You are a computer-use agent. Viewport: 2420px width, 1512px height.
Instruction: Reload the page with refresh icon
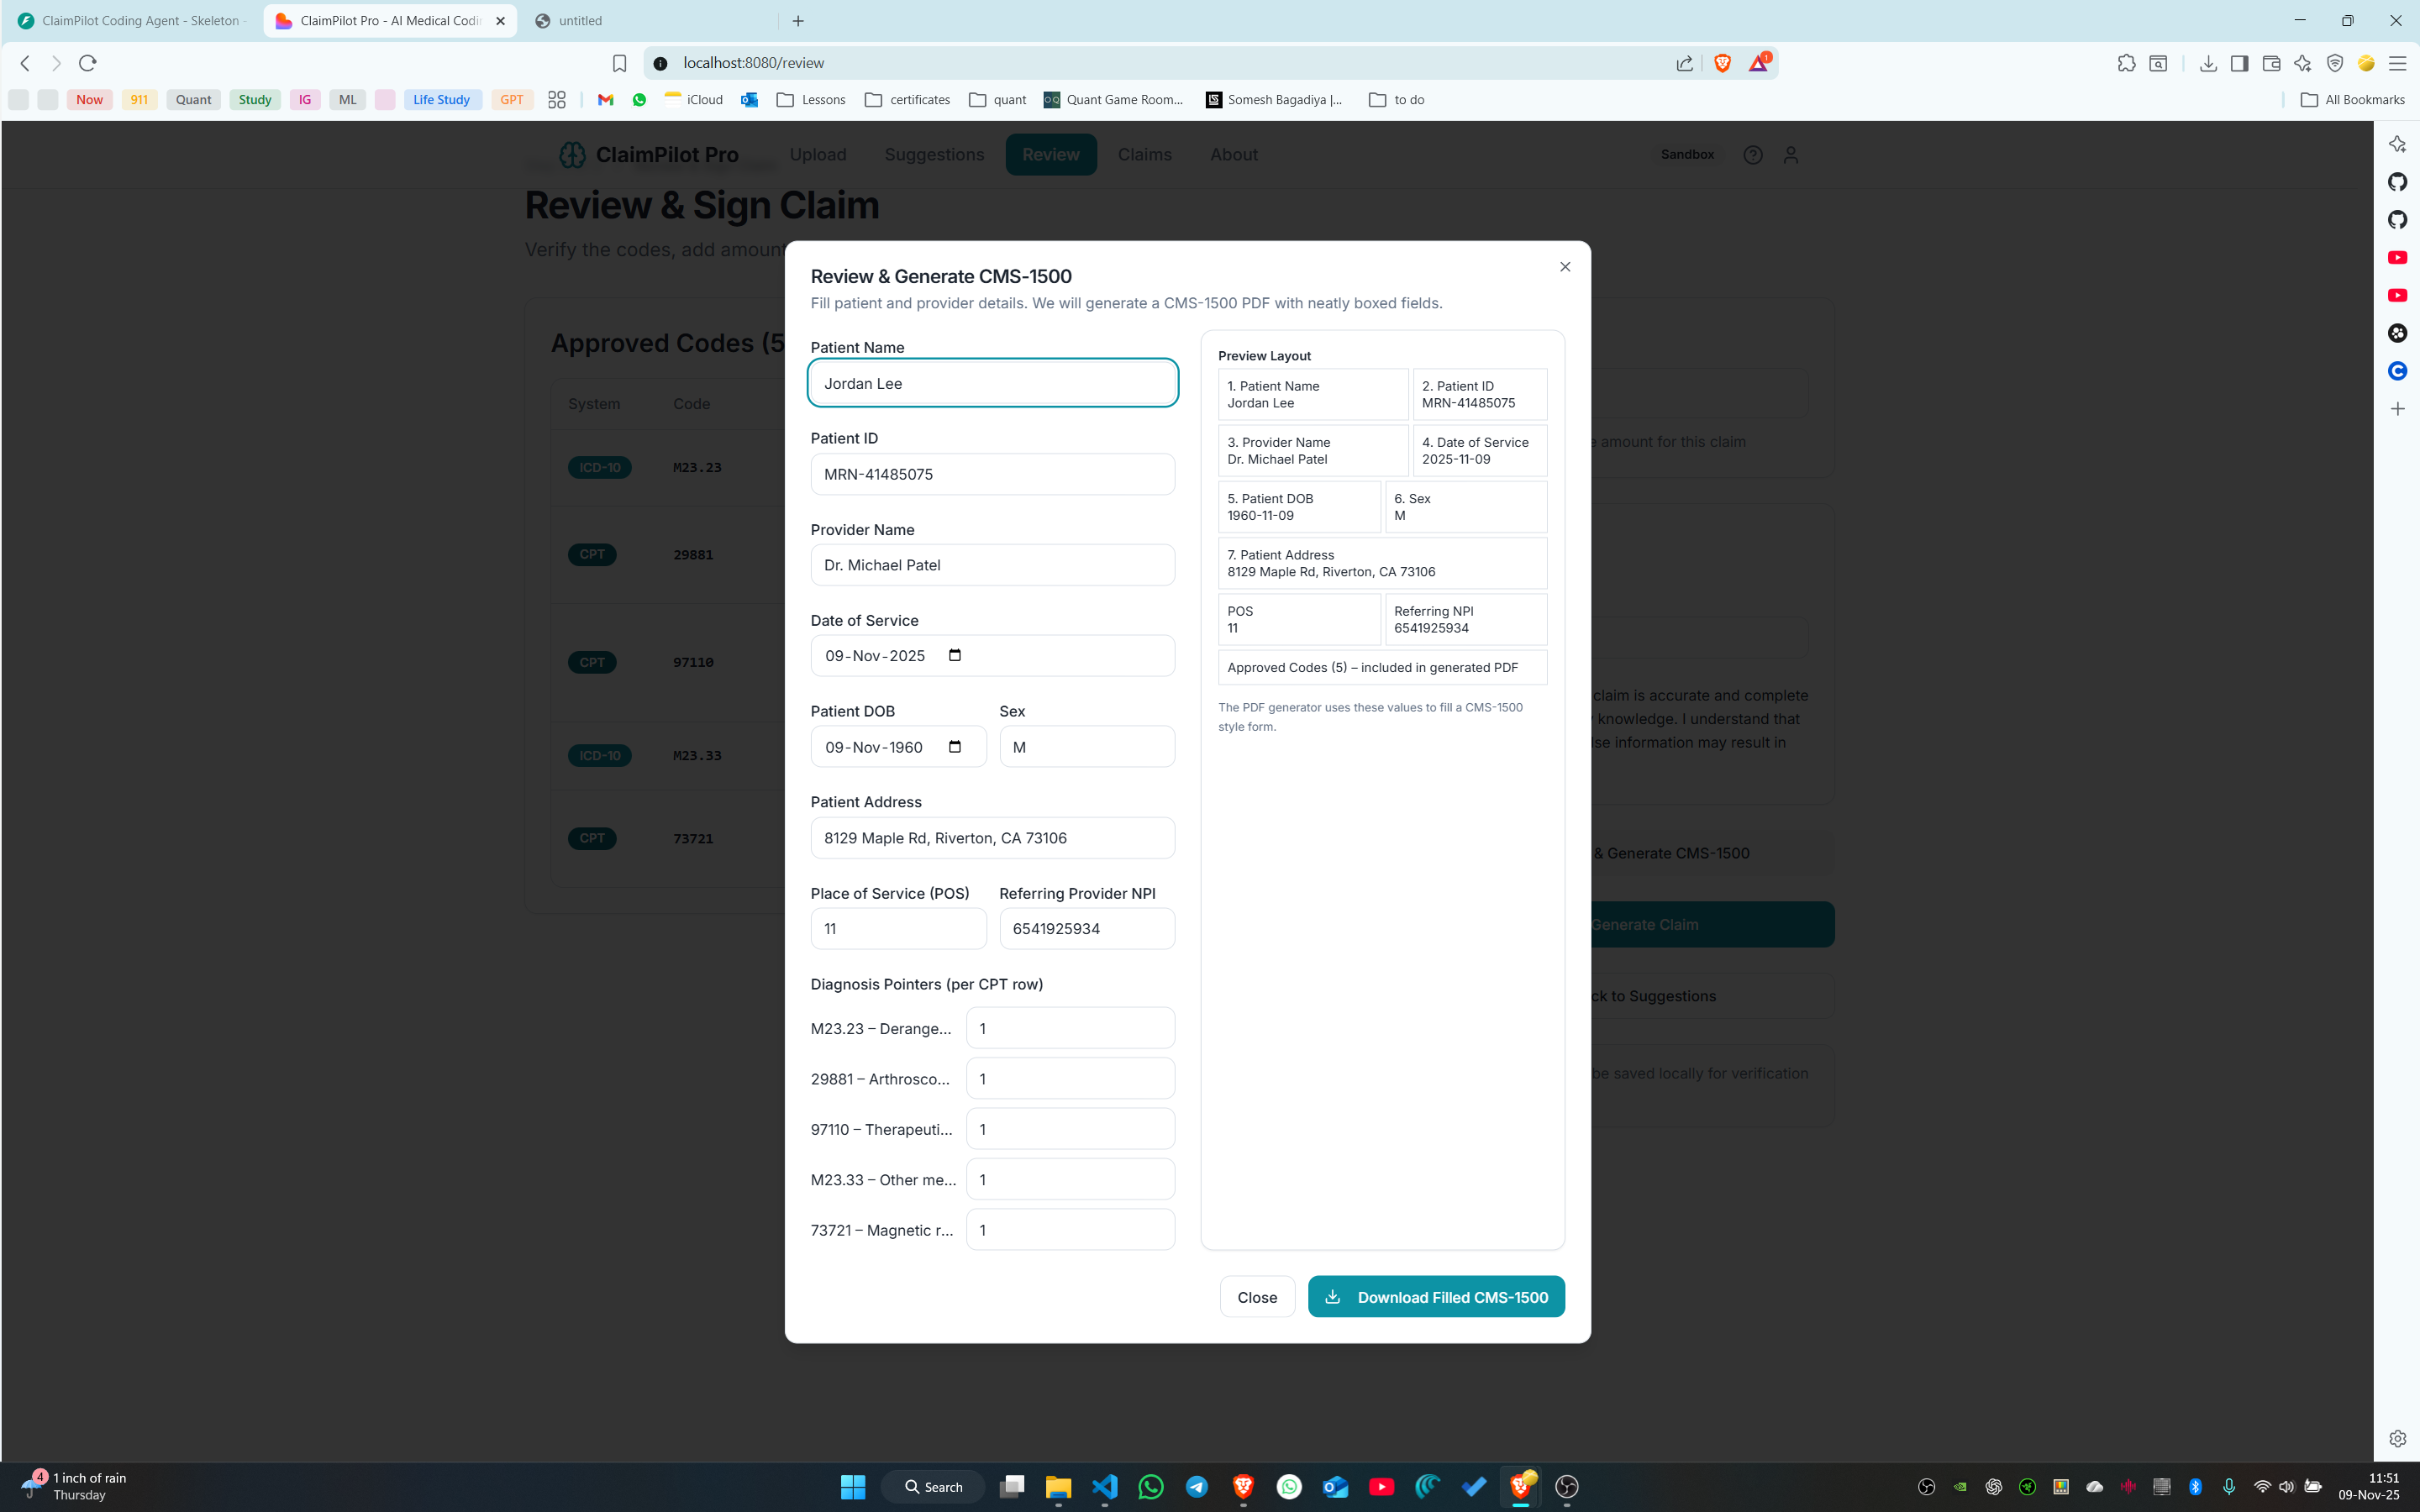pyautogui.click(x=88, y=63)
